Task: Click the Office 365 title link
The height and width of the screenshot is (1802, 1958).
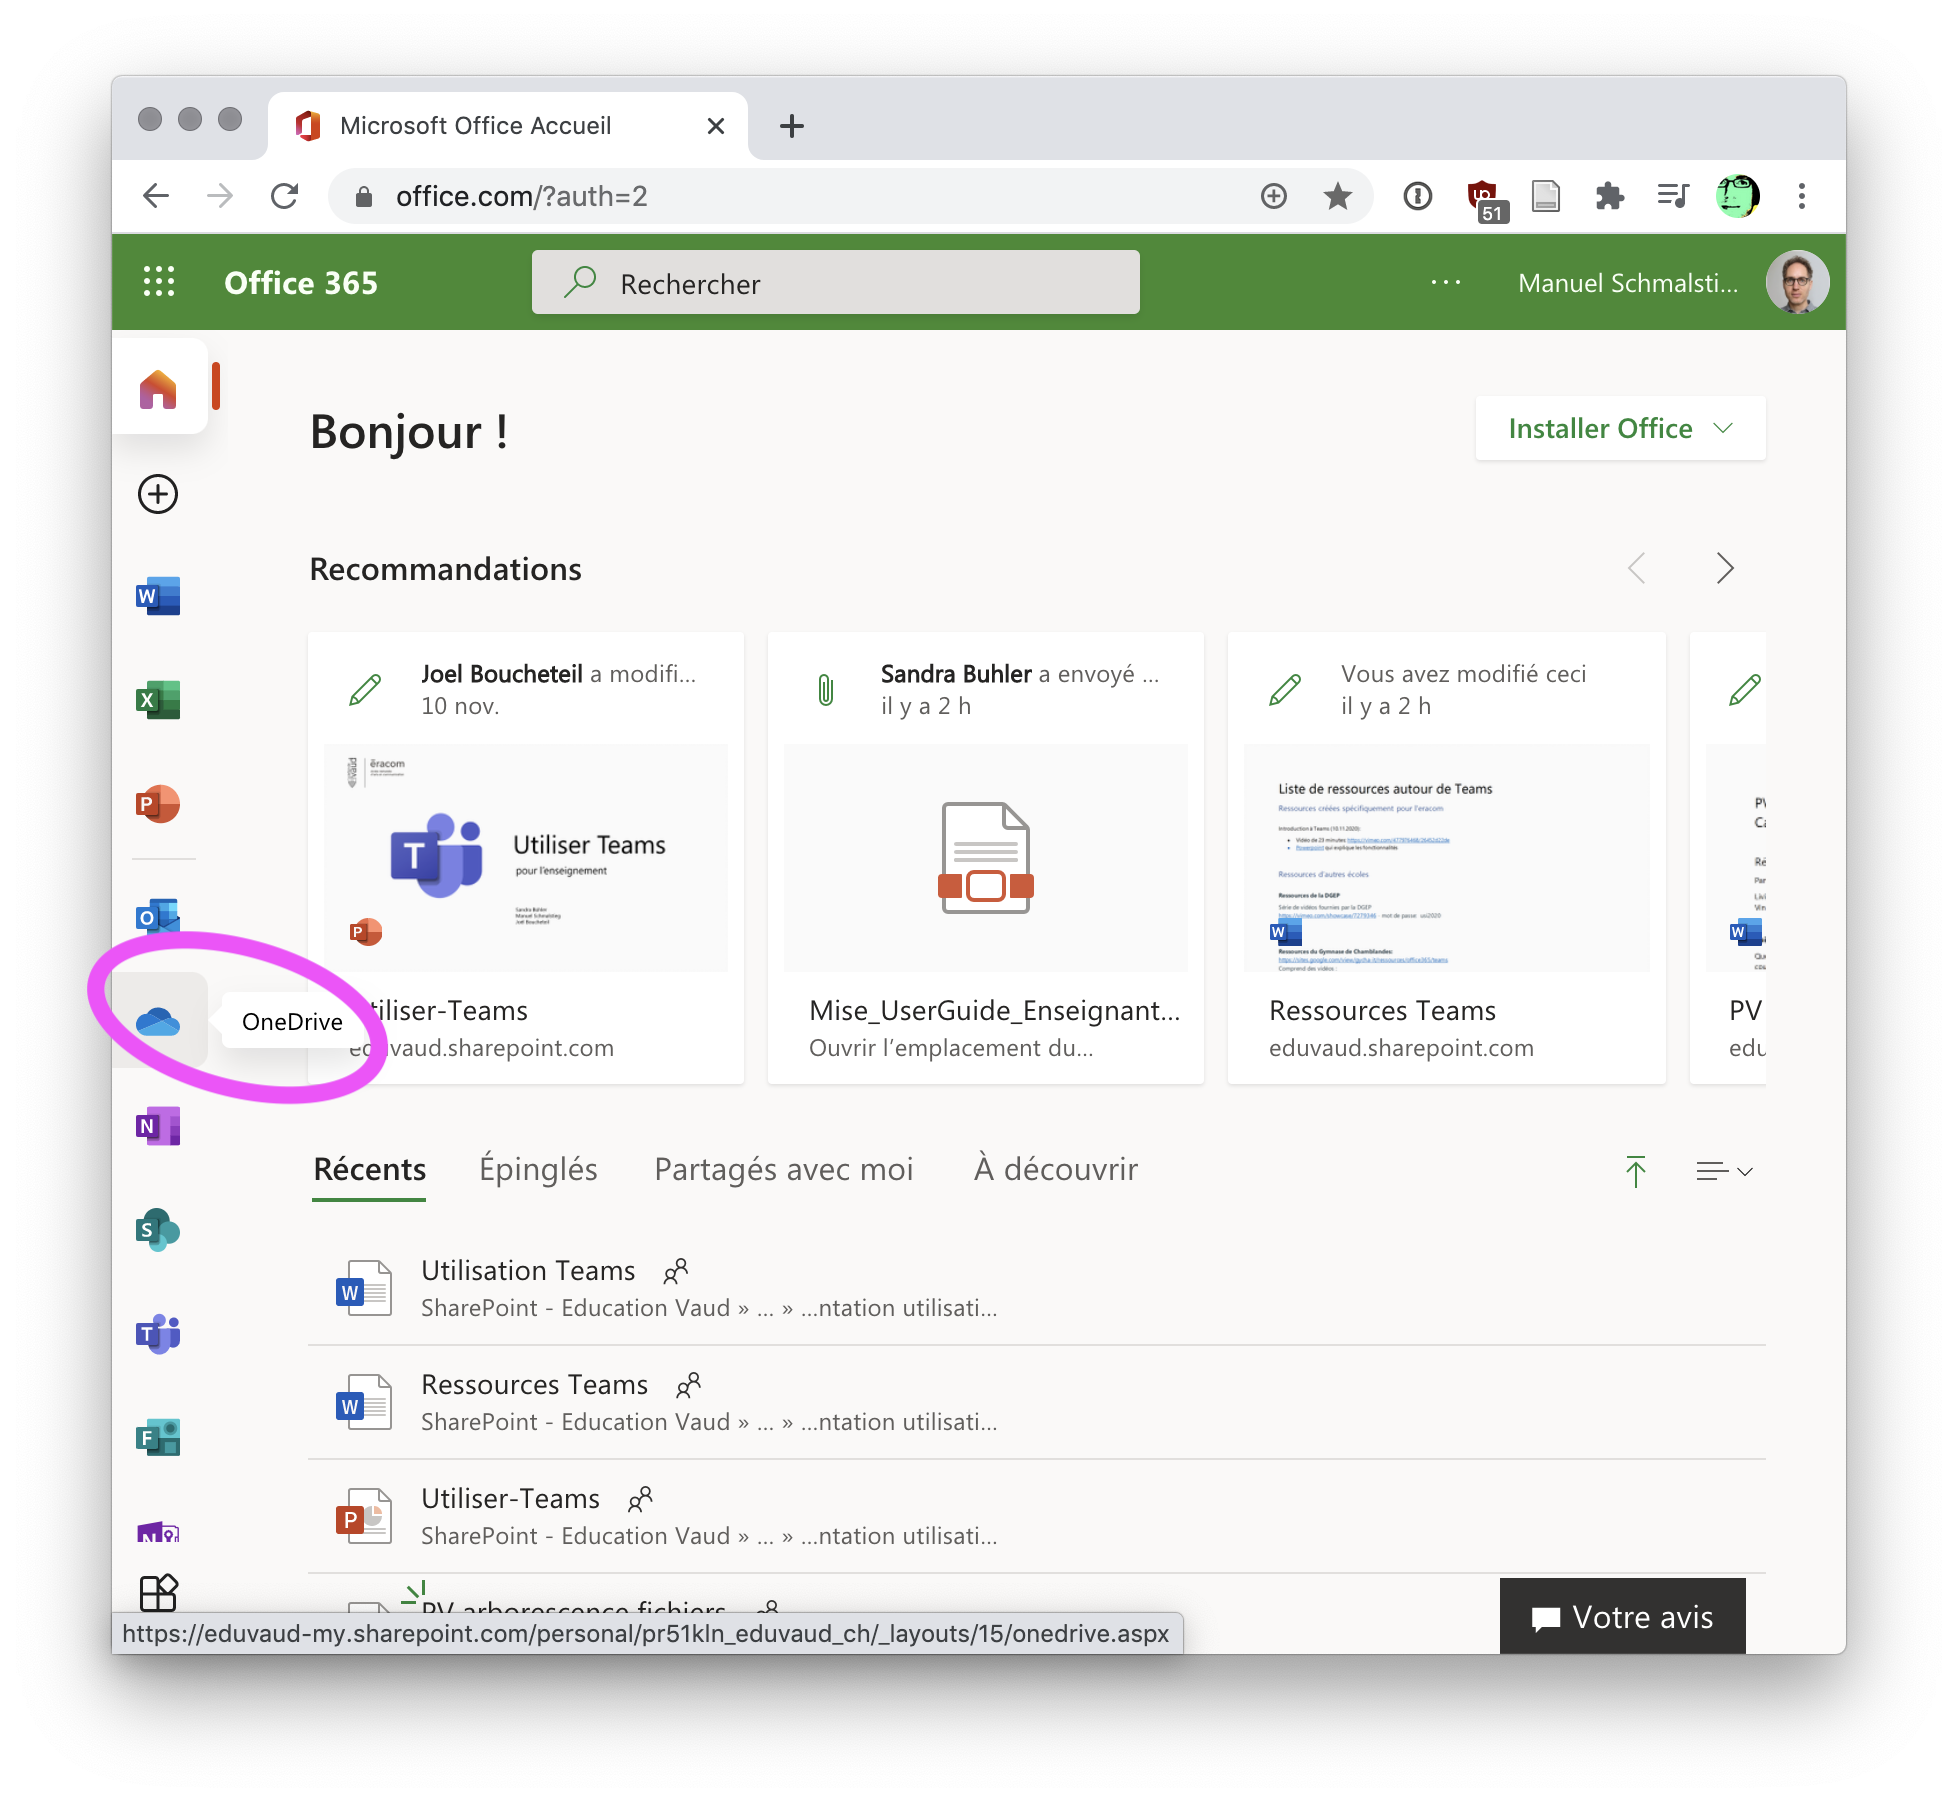Action: (301, 283)
